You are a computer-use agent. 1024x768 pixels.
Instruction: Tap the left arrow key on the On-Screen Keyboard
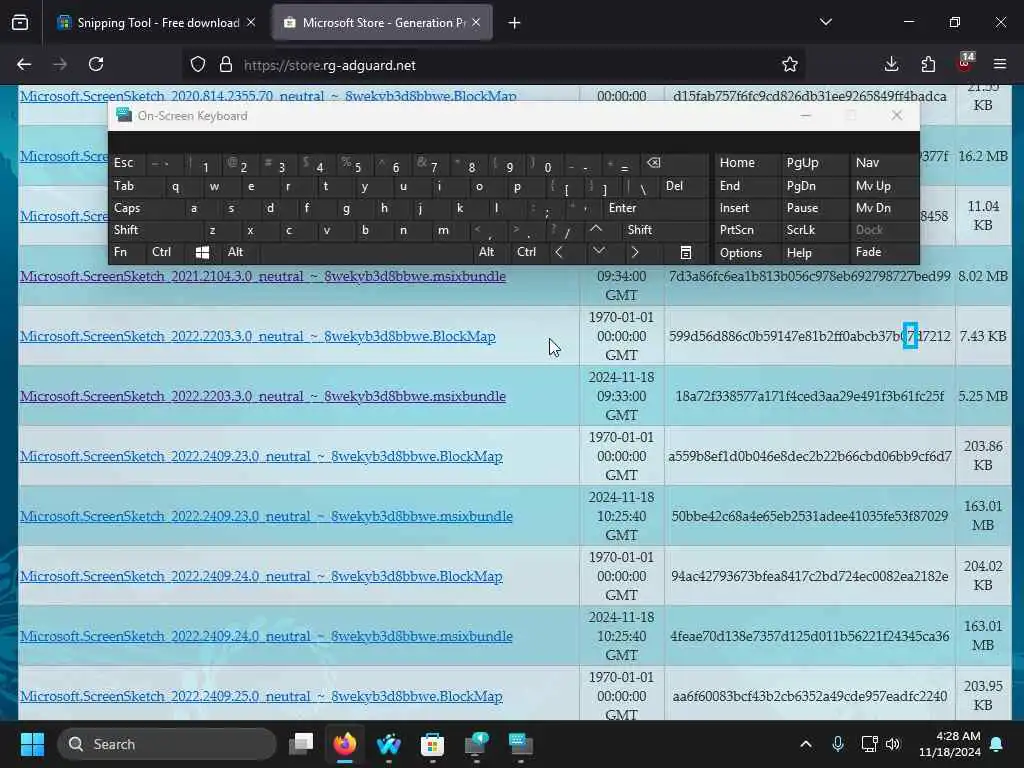[560, 252]
